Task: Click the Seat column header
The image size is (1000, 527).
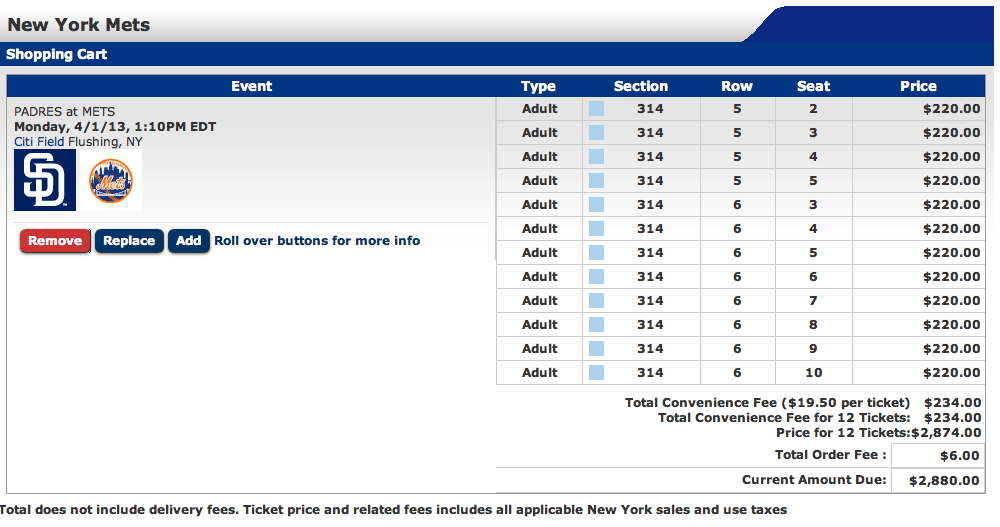Action: click(x=813, y=86)
